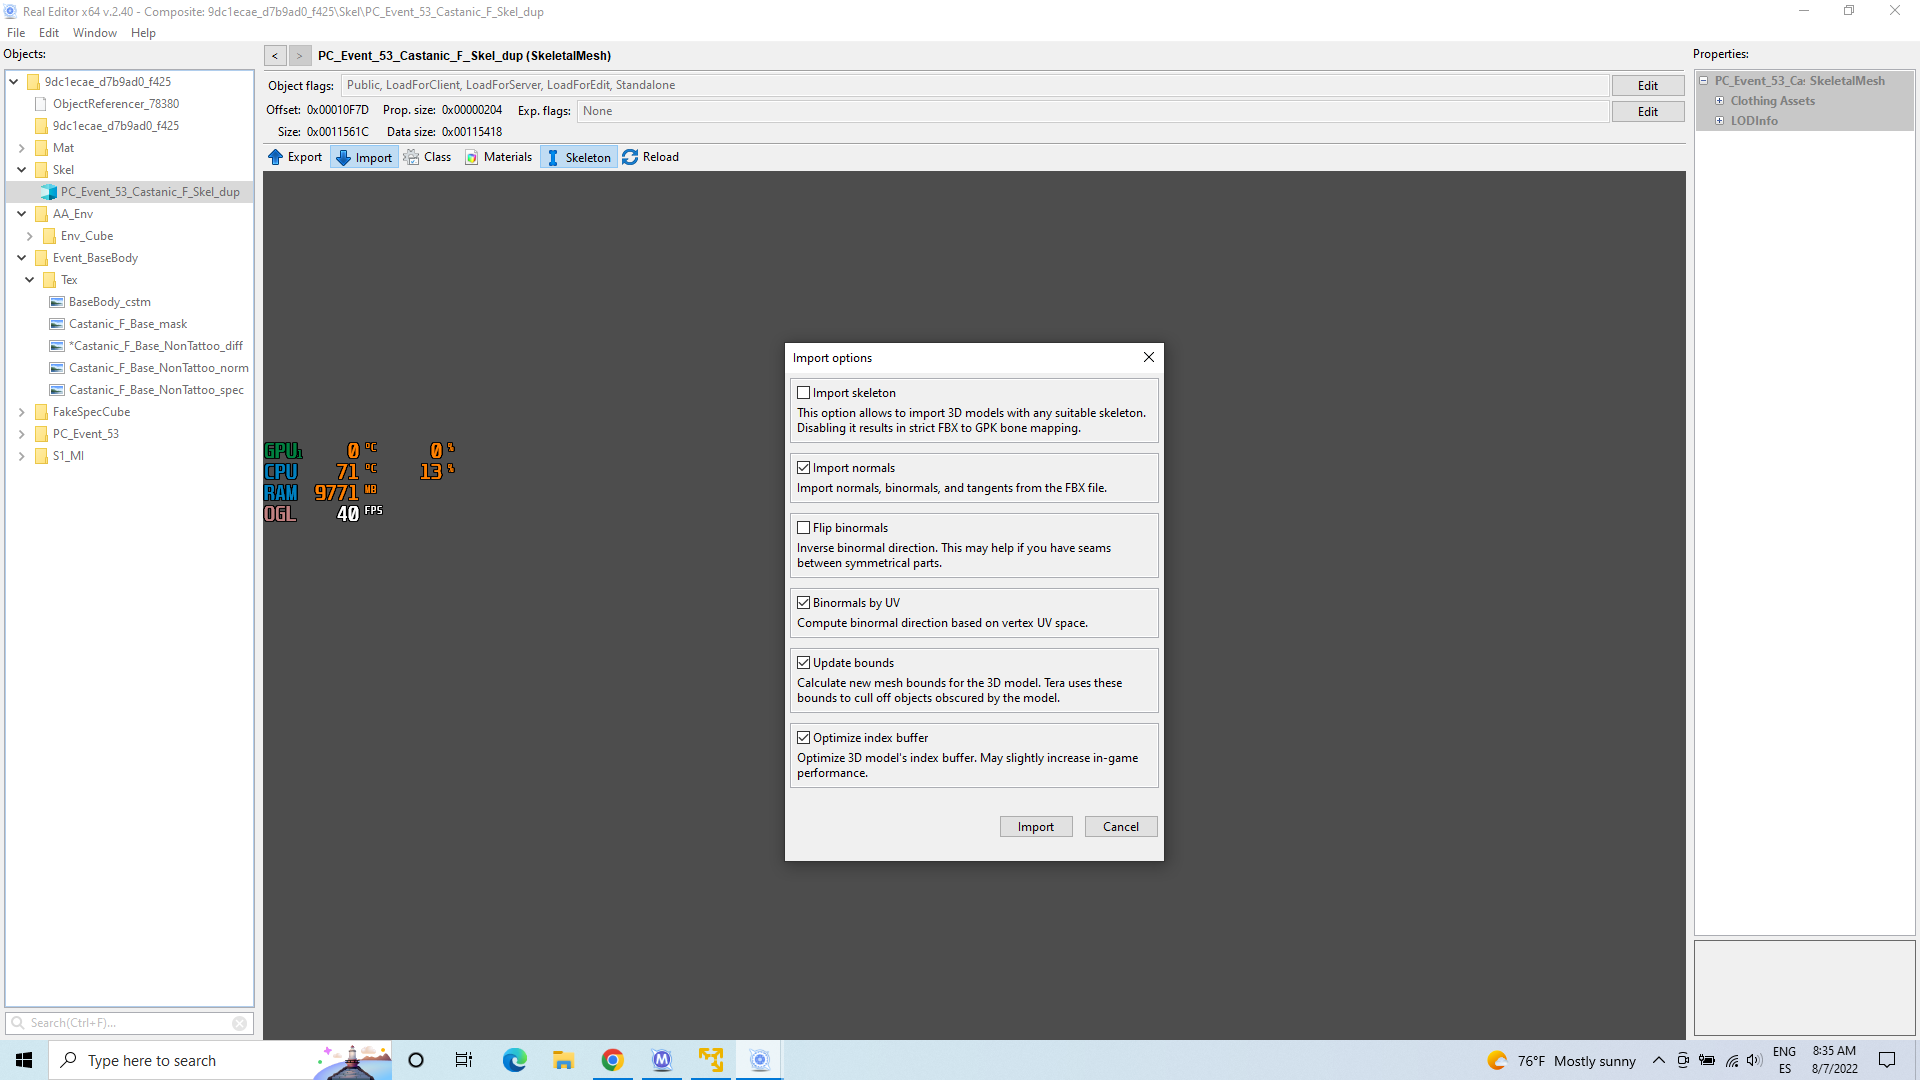Open the Class viewer icon
The width and height of the screenshot is (1920, 1080).
[x=412, y=157]
